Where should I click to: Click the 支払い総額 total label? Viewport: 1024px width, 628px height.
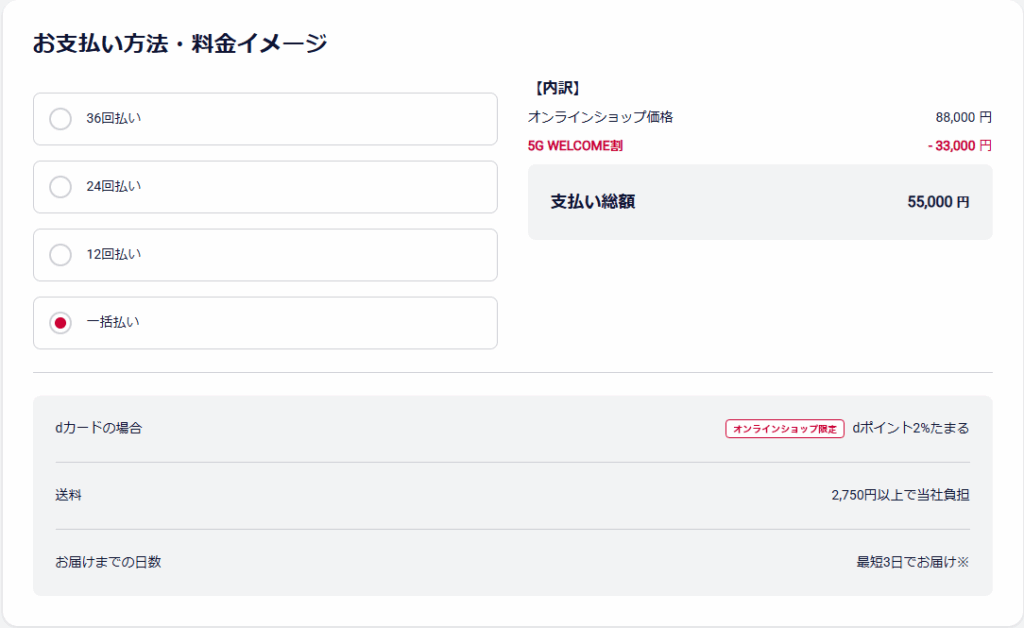click(592, 202)
